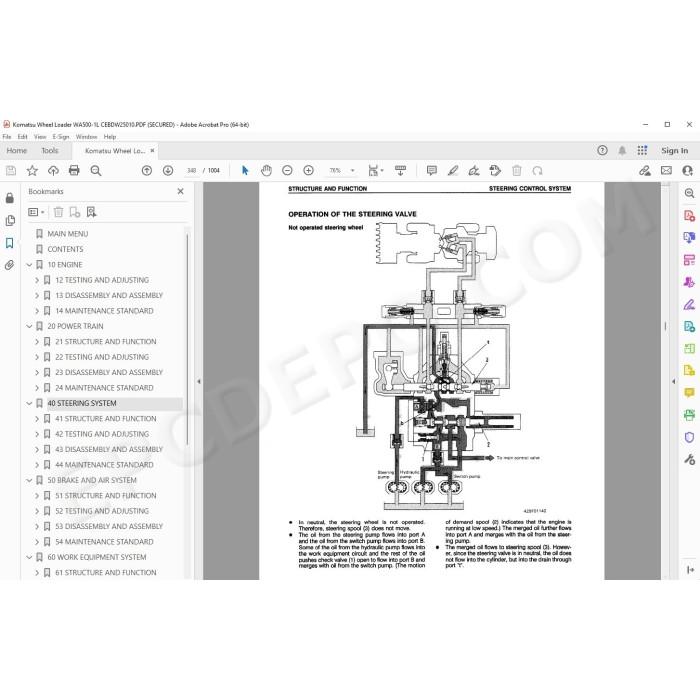Viewport: 700px width, 700px height.
Task: Open security lock panel in sidebar
Action: click(x=10, y=198)
